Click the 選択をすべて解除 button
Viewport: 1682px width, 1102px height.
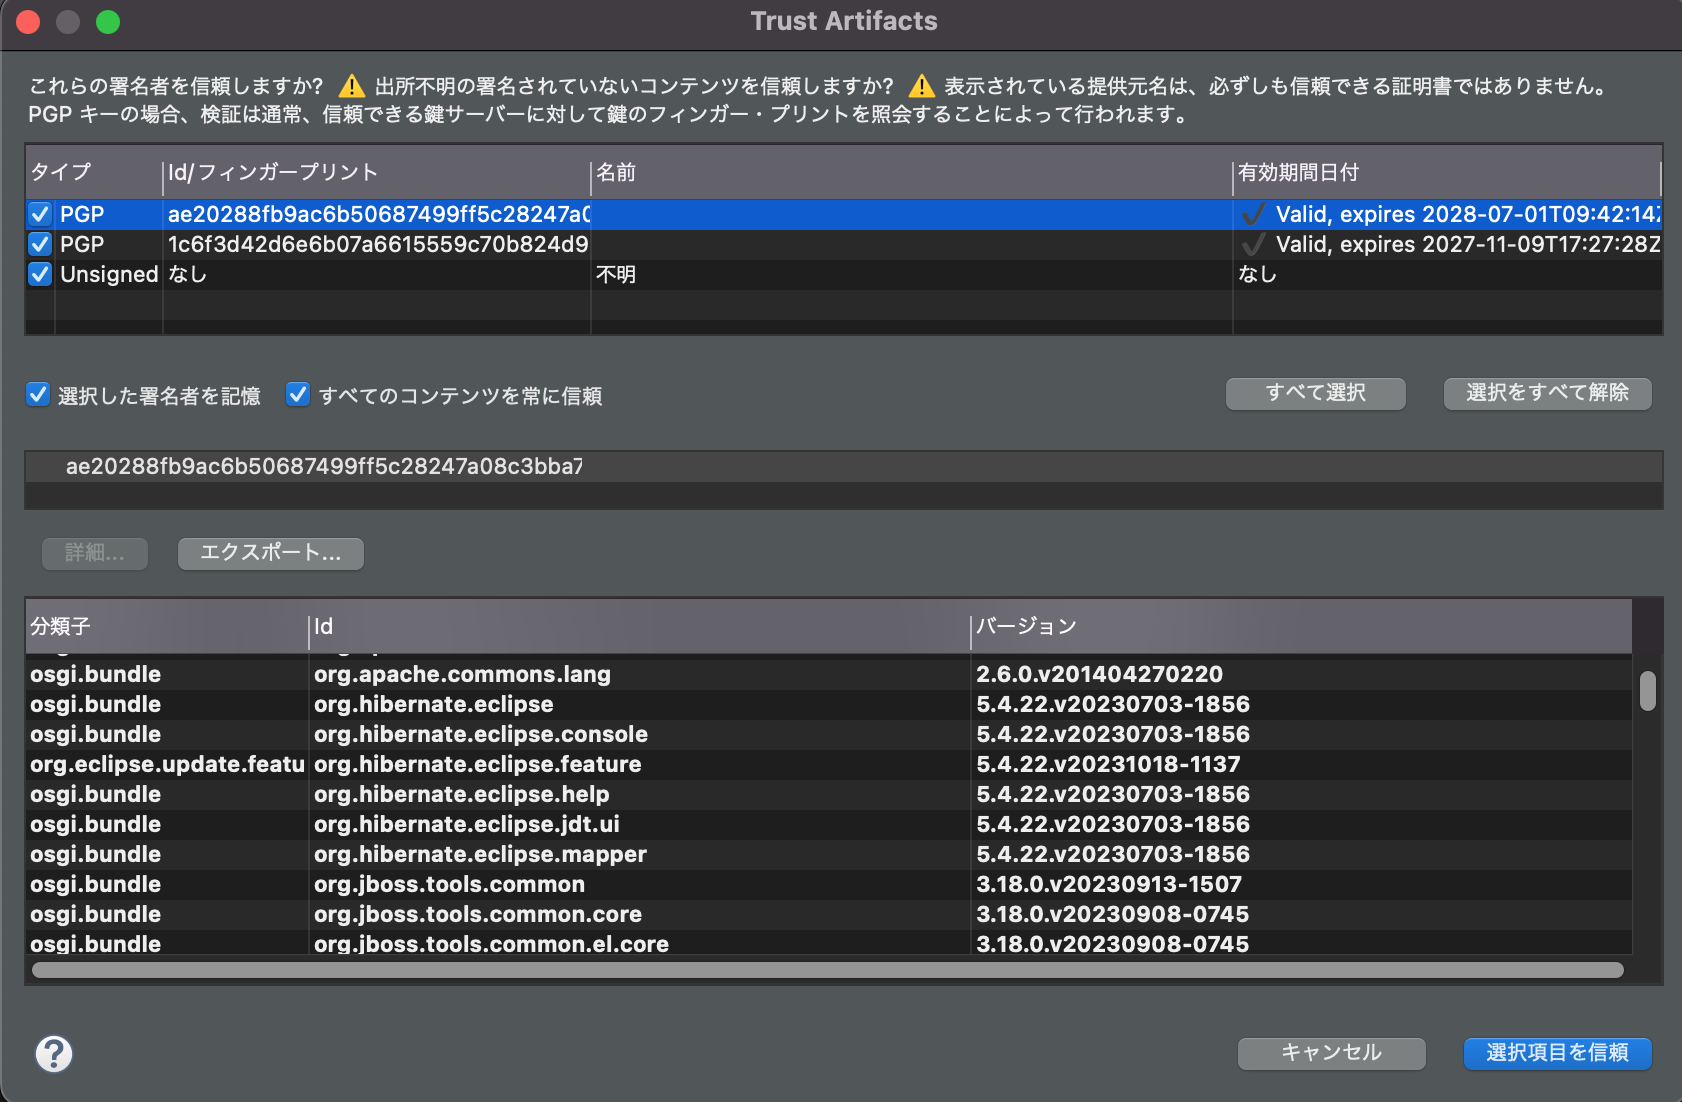pos(1546,393)
